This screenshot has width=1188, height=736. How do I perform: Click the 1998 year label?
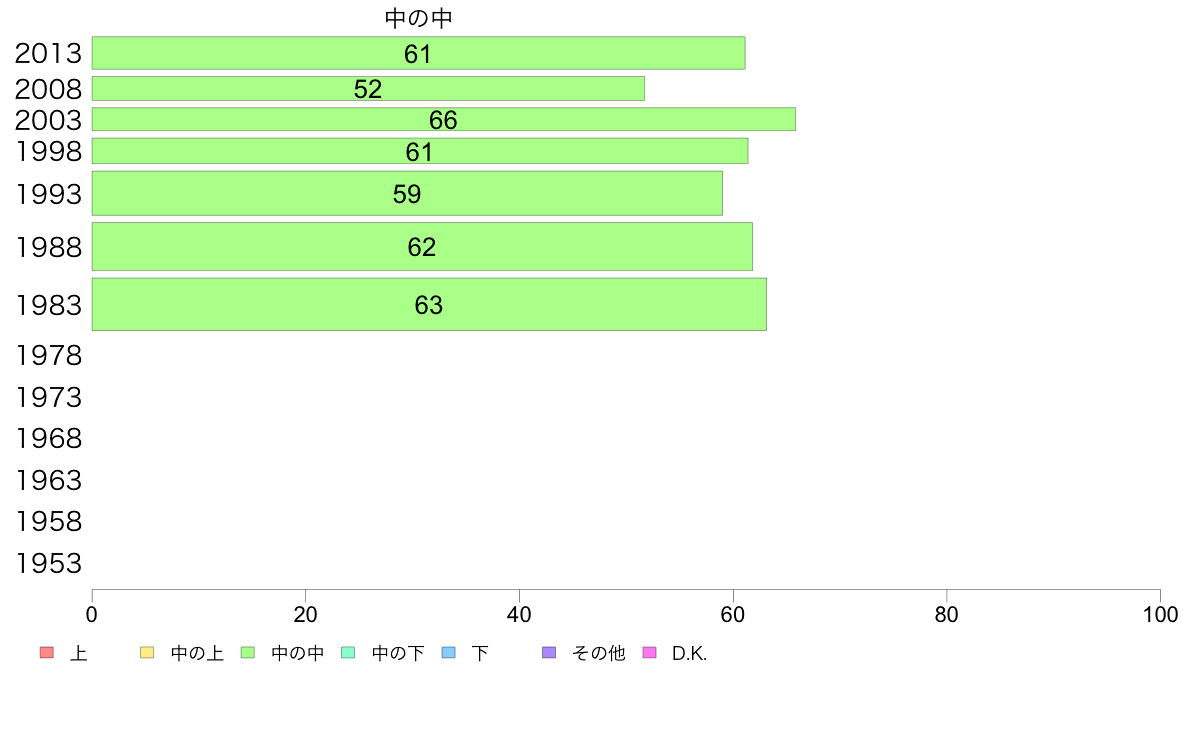[48, 152]
